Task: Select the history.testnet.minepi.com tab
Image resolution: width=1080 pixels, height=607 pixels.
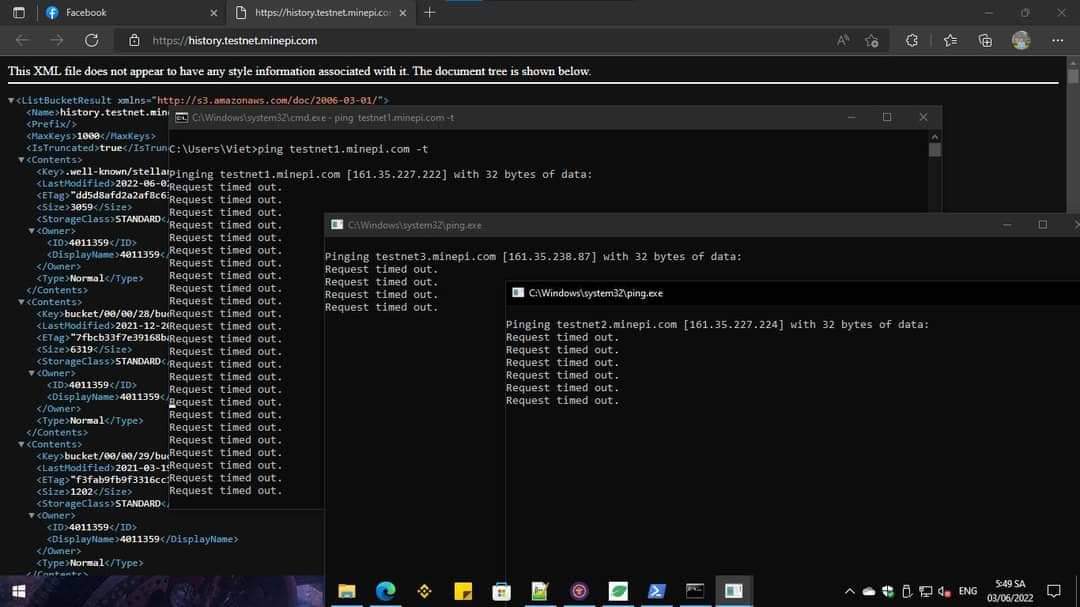Action: click(322, 12)
